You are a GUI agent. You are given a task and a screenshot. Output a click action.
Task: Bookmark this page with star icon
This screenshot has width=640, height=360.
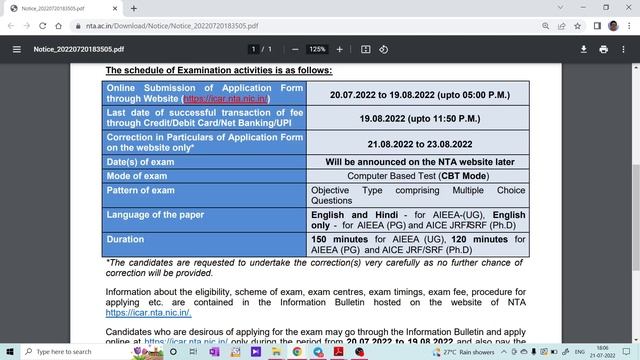(577, 26)
